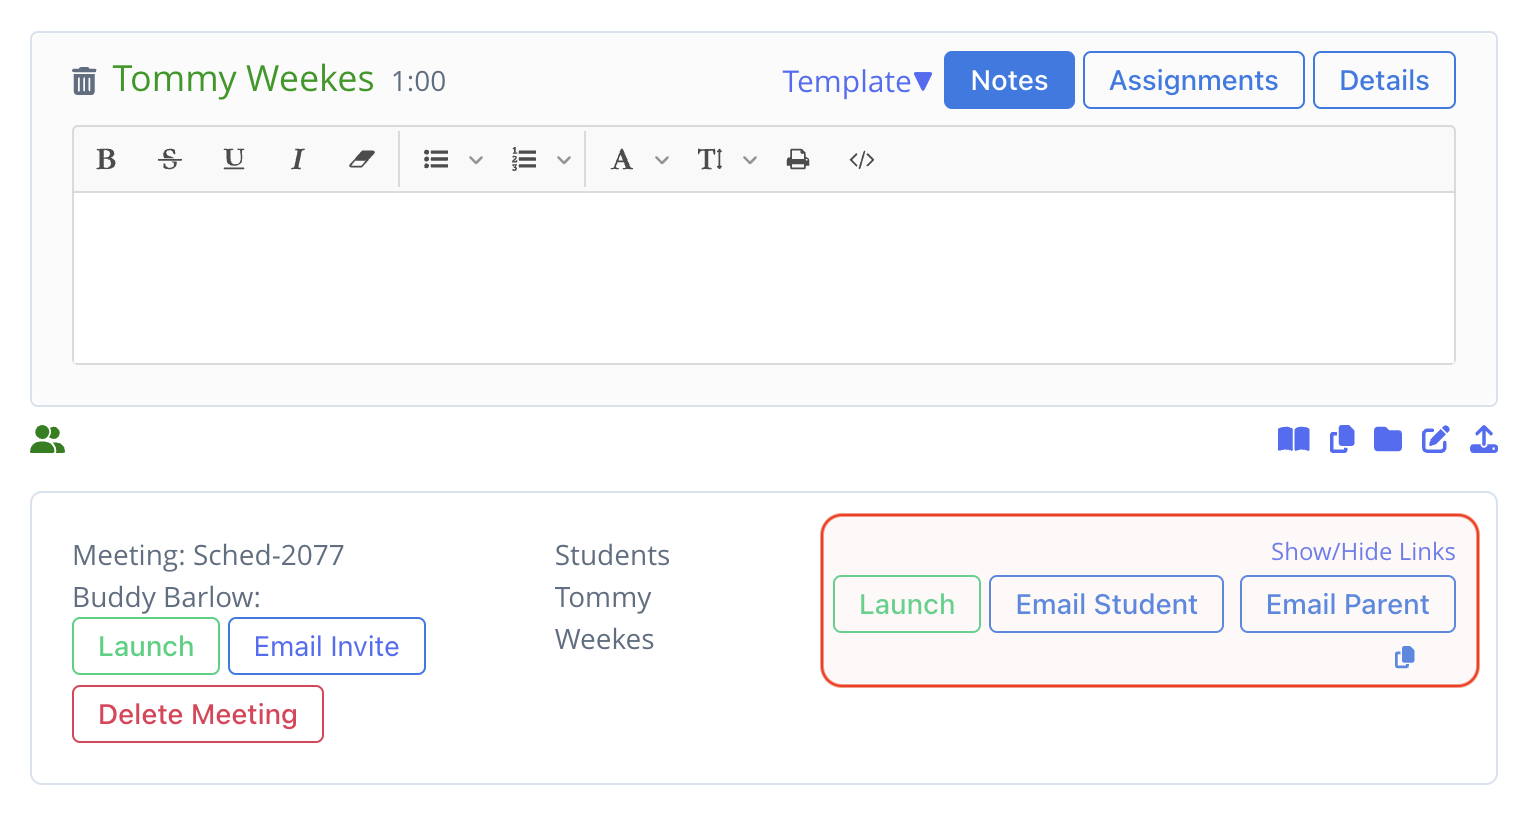
Task: Expand the unordered list options chevron
Action: pyautogui.click(x=475, y=159)
